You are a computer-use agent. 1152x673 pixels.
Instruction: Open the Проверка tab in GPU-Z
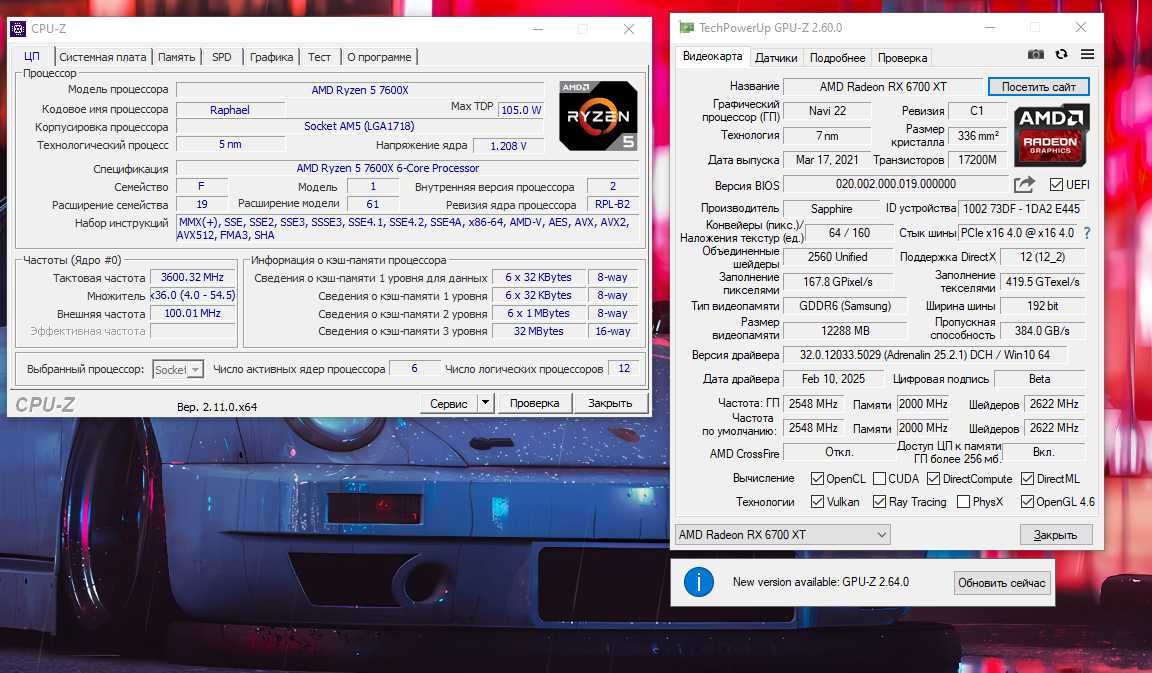pyautogui.click(x=902, y=57)
